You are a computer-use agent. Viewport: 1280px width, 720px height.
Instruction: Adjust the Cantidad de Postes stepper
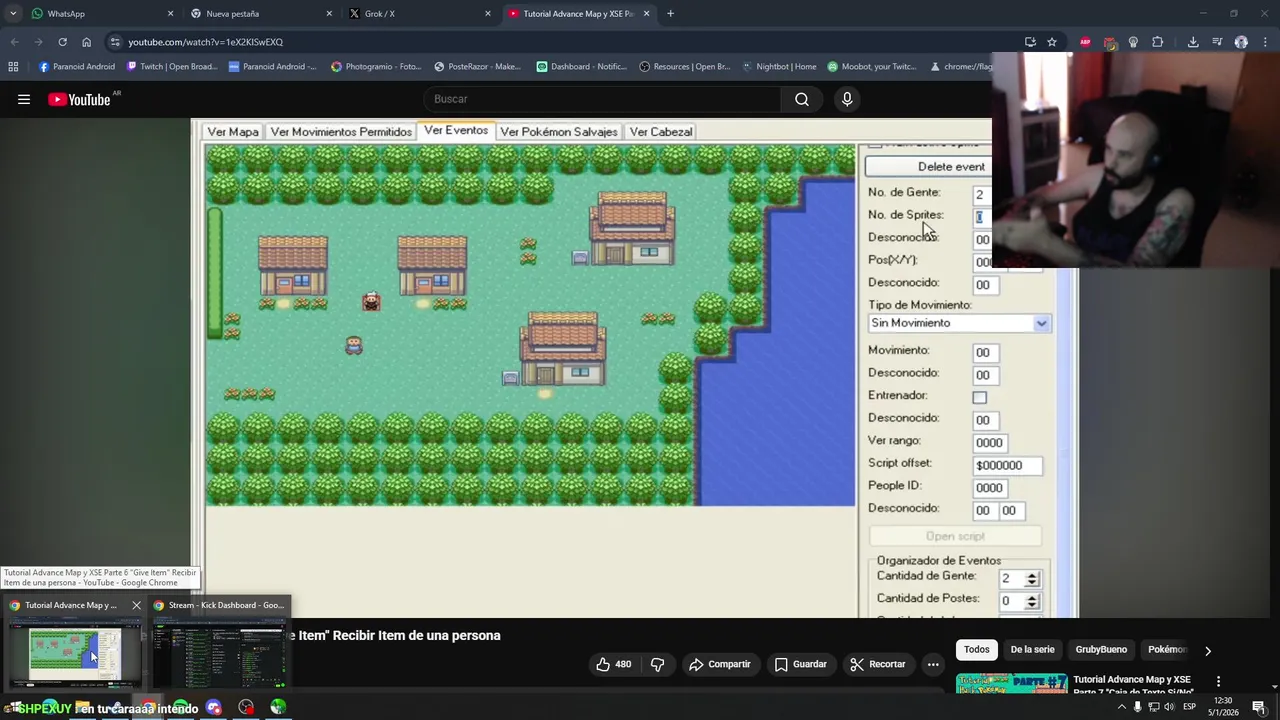coord(1032,601)
